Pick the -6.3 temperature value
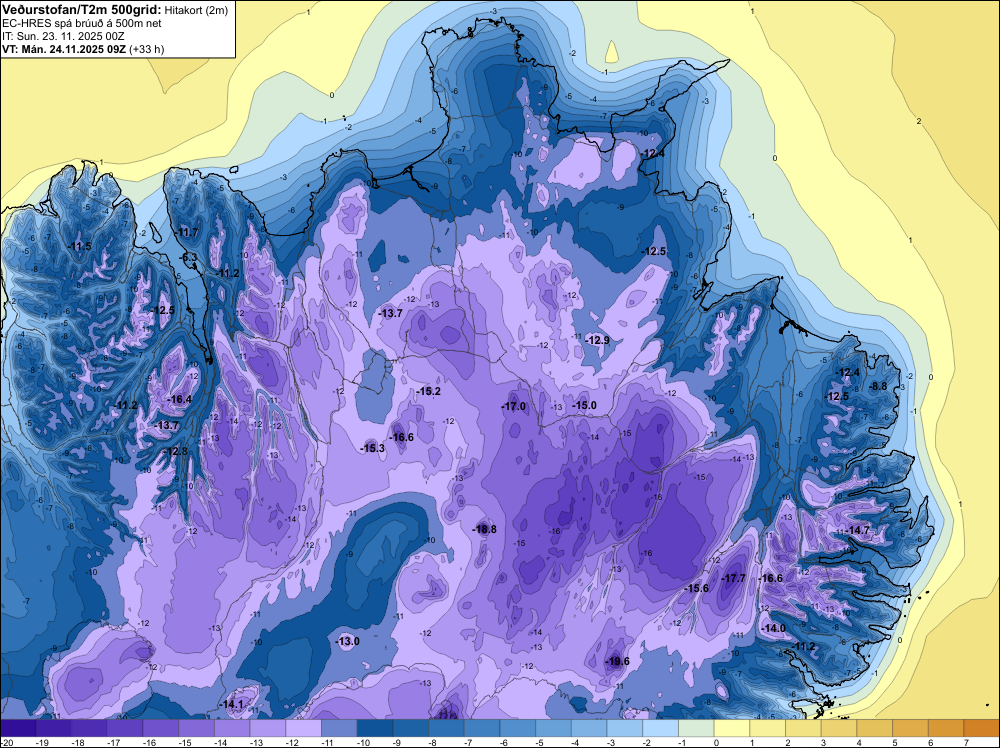Viewport: 1000px width, 748px height. tap(189, 257)
